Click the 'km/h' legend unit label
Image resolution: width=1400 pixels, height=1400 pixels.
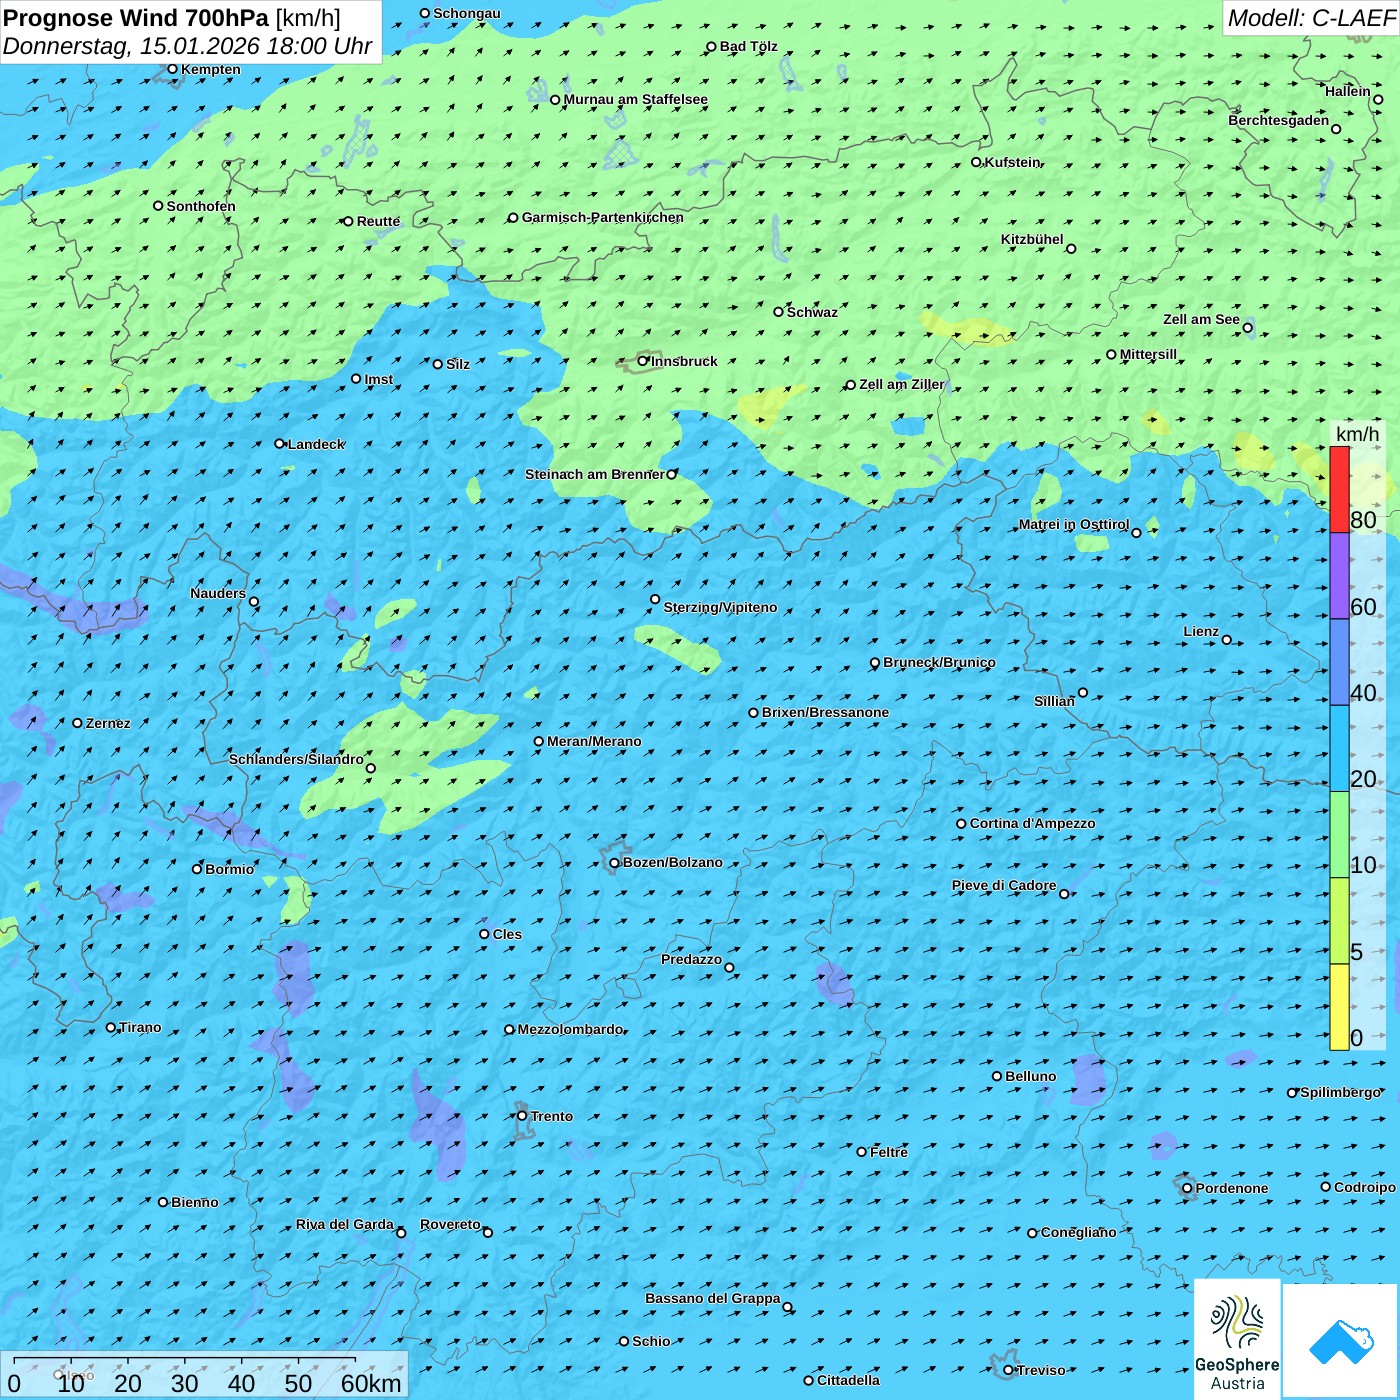1357,434
